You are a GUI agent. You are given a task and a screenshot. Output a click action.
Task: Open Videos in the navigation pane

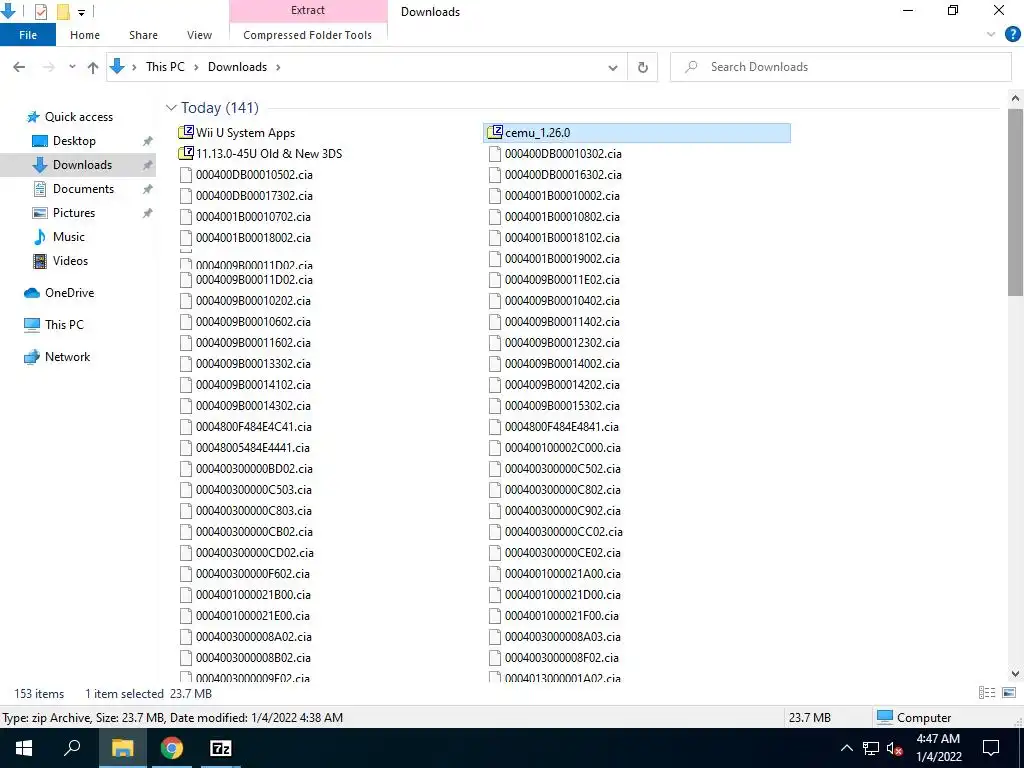[x=70, y=261]
